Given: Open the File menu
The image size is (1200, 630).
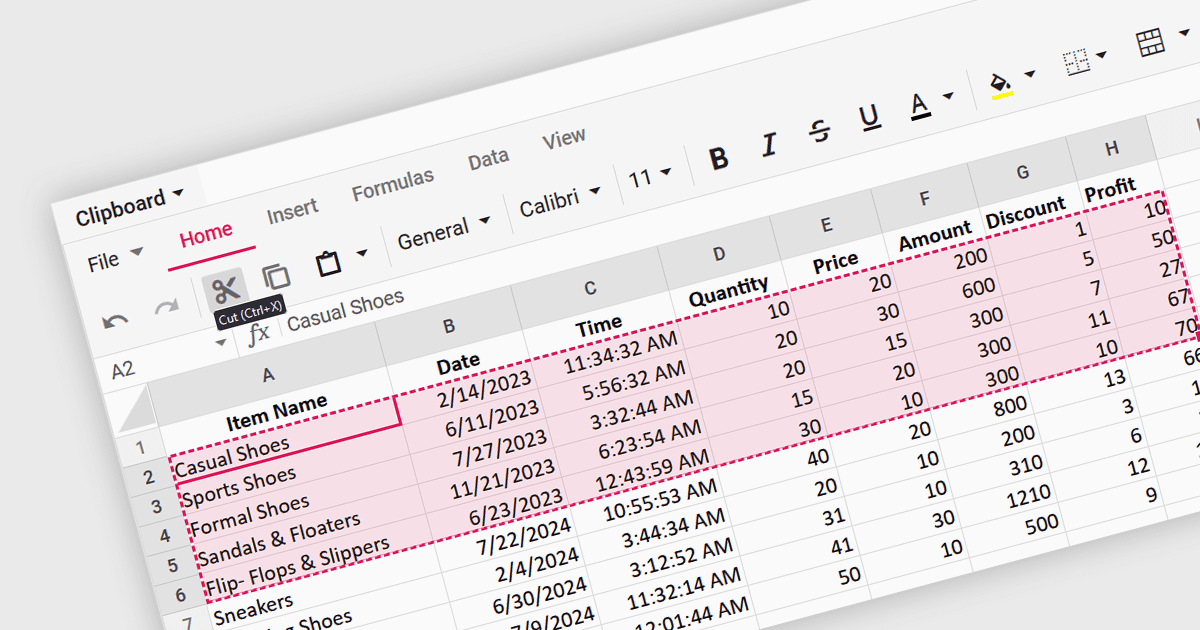Looking at the screenshot, I should point(115,259).
